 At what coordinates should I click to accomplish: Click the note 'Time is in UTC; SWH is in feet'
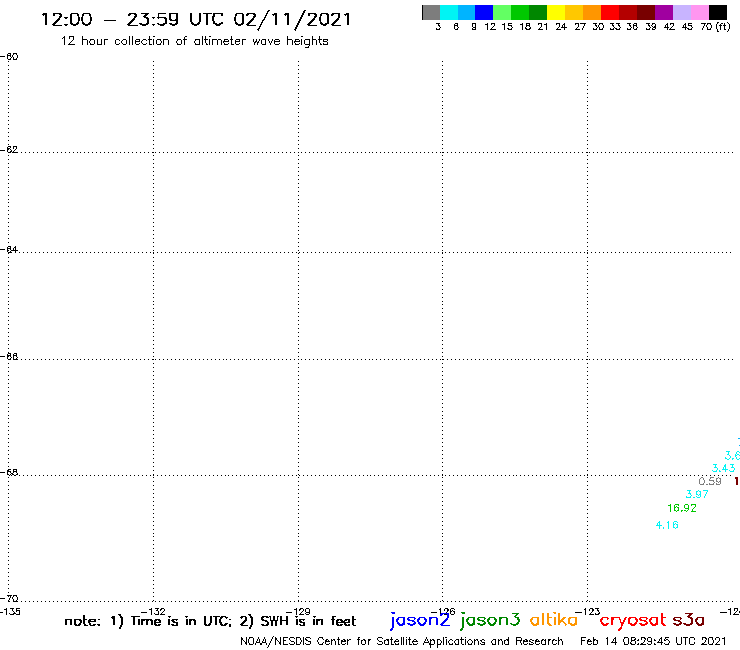(210, 621)
